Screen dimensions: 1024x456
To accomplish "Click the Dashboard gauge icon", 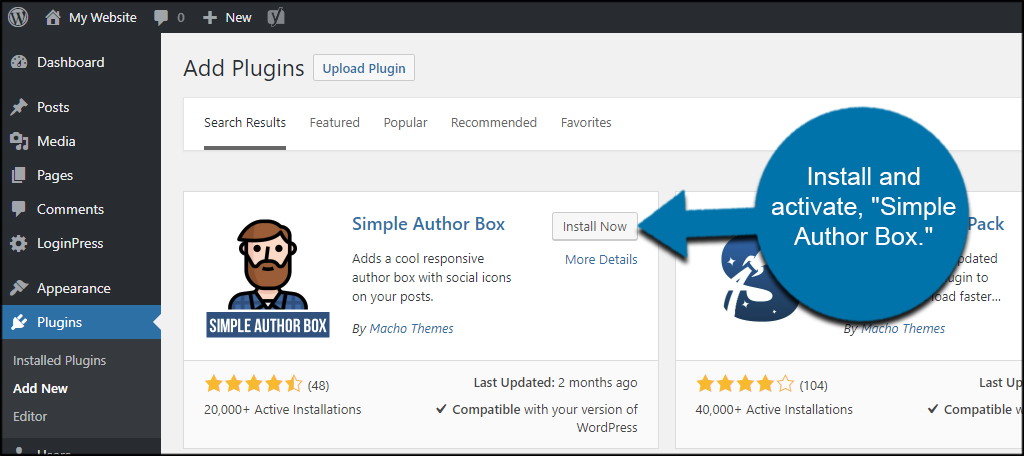I will (x=19, y=63).
